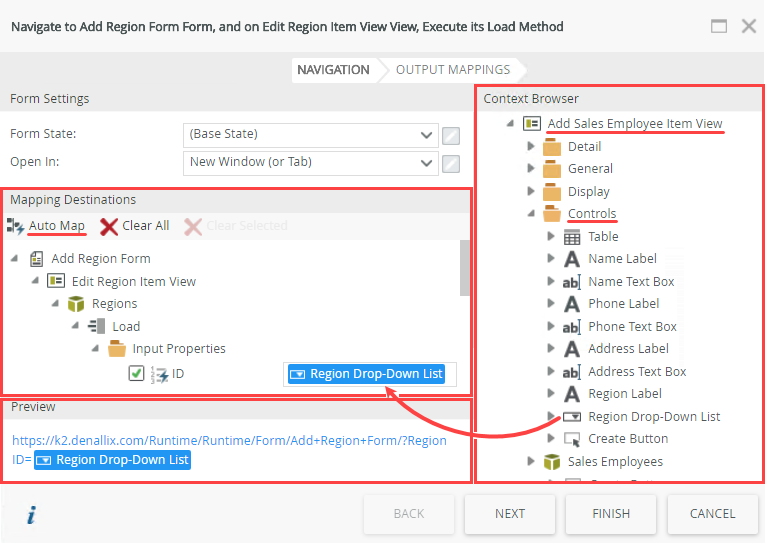Click the Create Button control icon
765x543 pixels.
pyautogui.click(x=572, y=439)
